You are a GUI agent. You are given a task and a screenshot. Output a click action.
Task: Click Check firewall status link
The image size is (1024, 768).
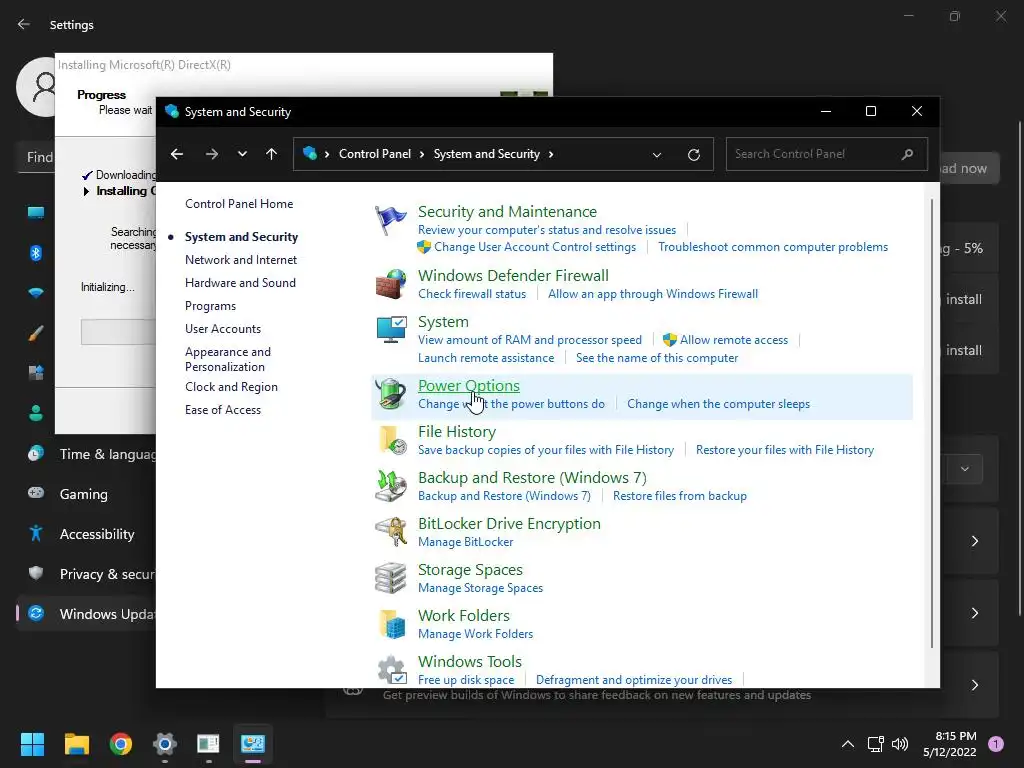pos(472,294)
